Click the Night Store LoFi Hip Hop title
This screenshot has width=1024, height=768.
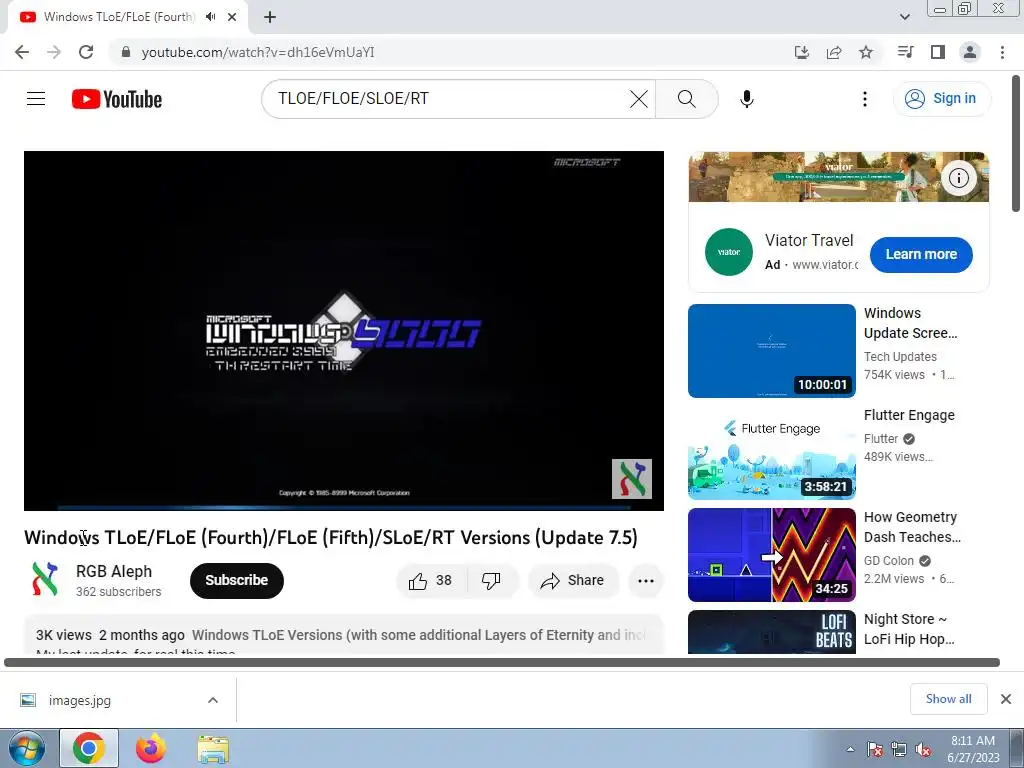pyautogui.click(x=909, y=629)
